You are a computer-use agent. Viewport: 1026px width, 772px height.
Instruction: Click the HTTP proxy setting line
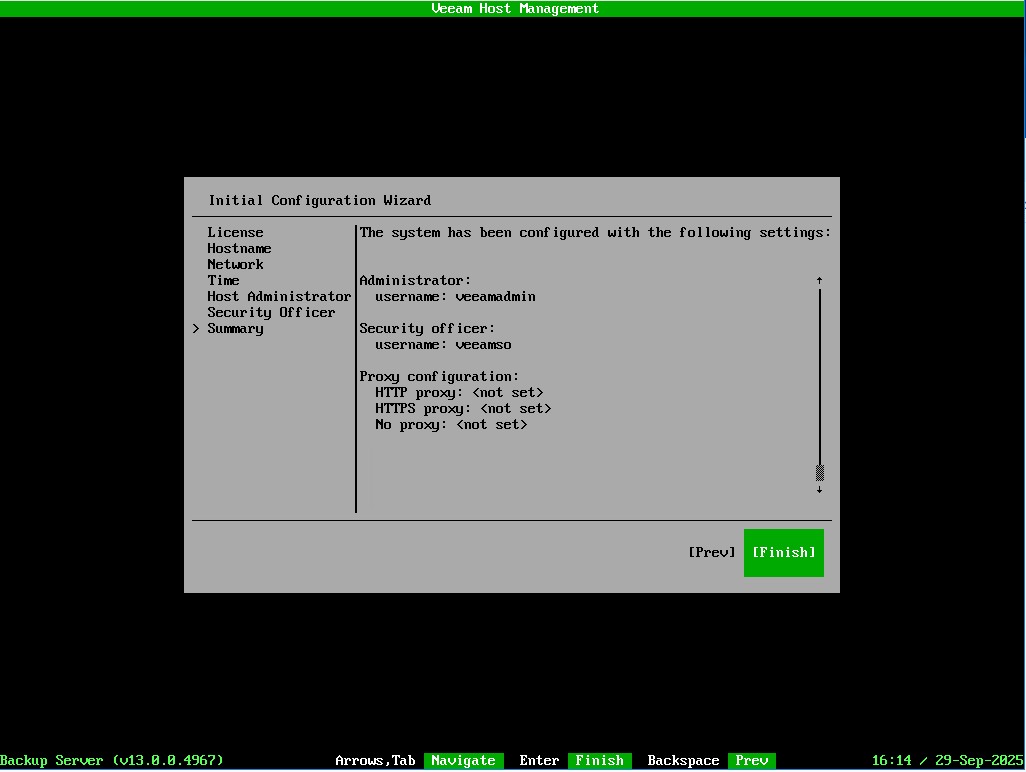tap(459, 393)
